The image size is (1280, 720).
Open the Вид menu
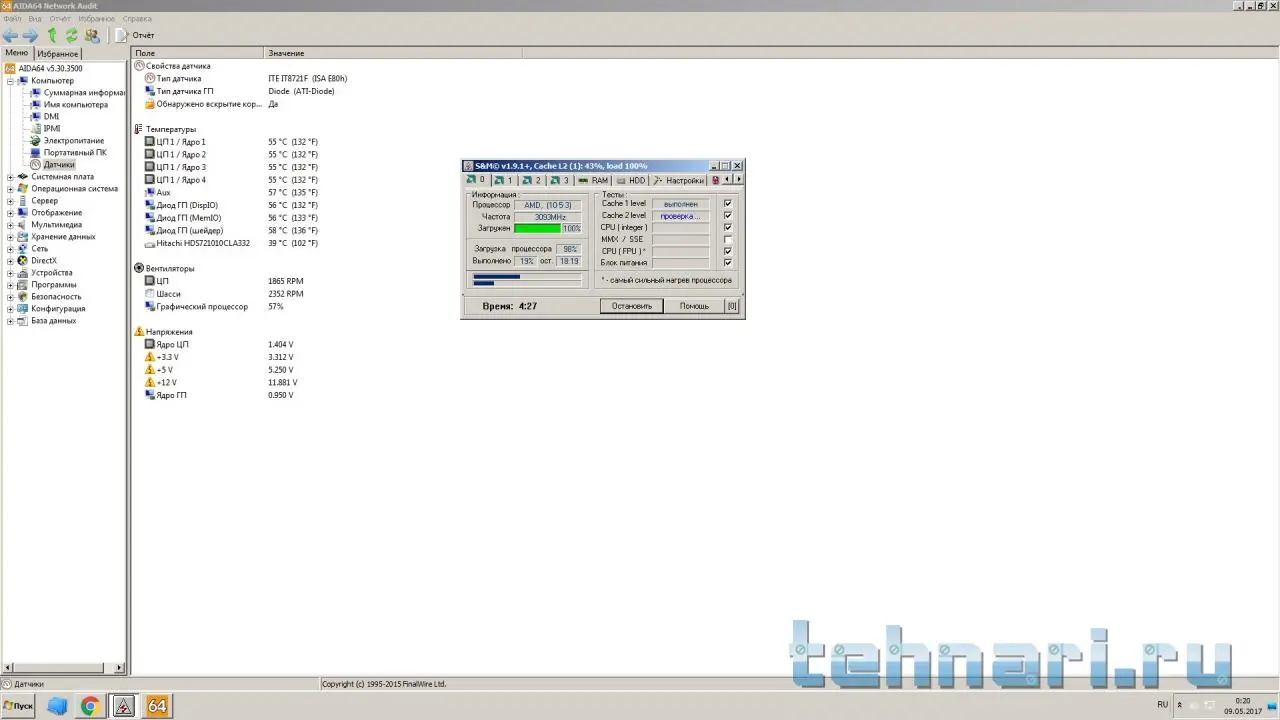point(35,18)
